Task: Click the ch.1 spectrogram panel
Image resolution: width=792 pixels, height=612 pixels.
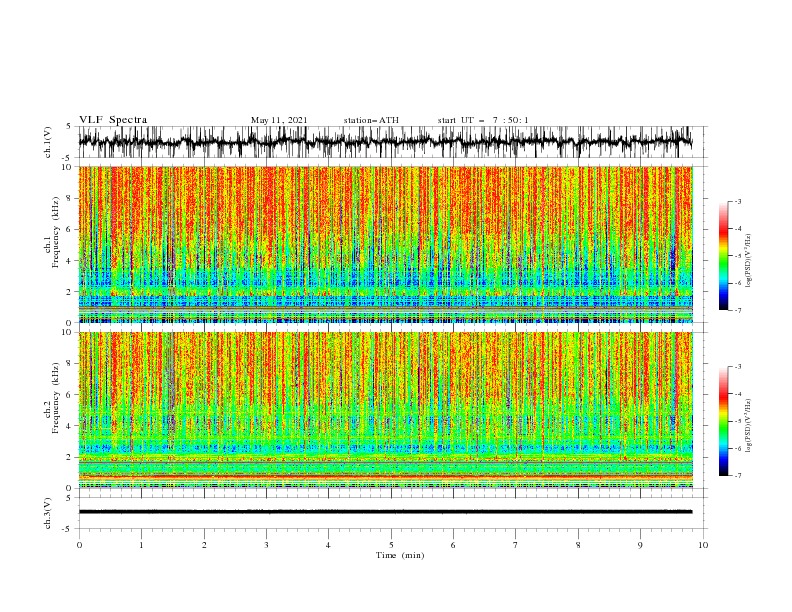Action: point(385,244)
